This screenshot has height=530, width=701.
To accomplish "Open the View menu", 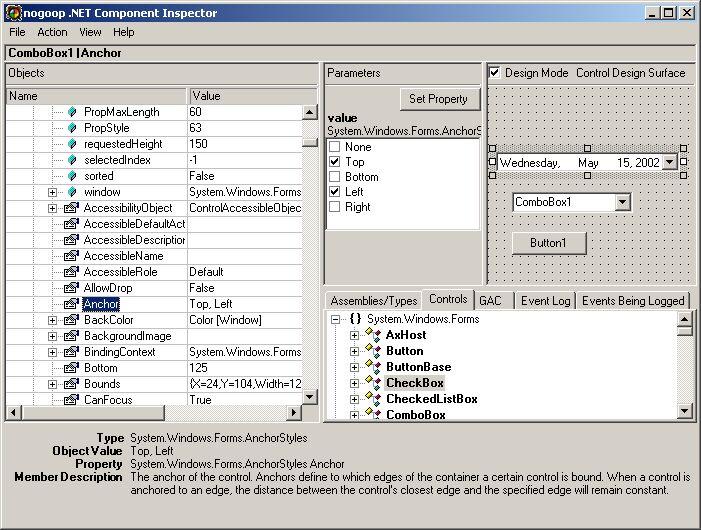I will 90,32.
